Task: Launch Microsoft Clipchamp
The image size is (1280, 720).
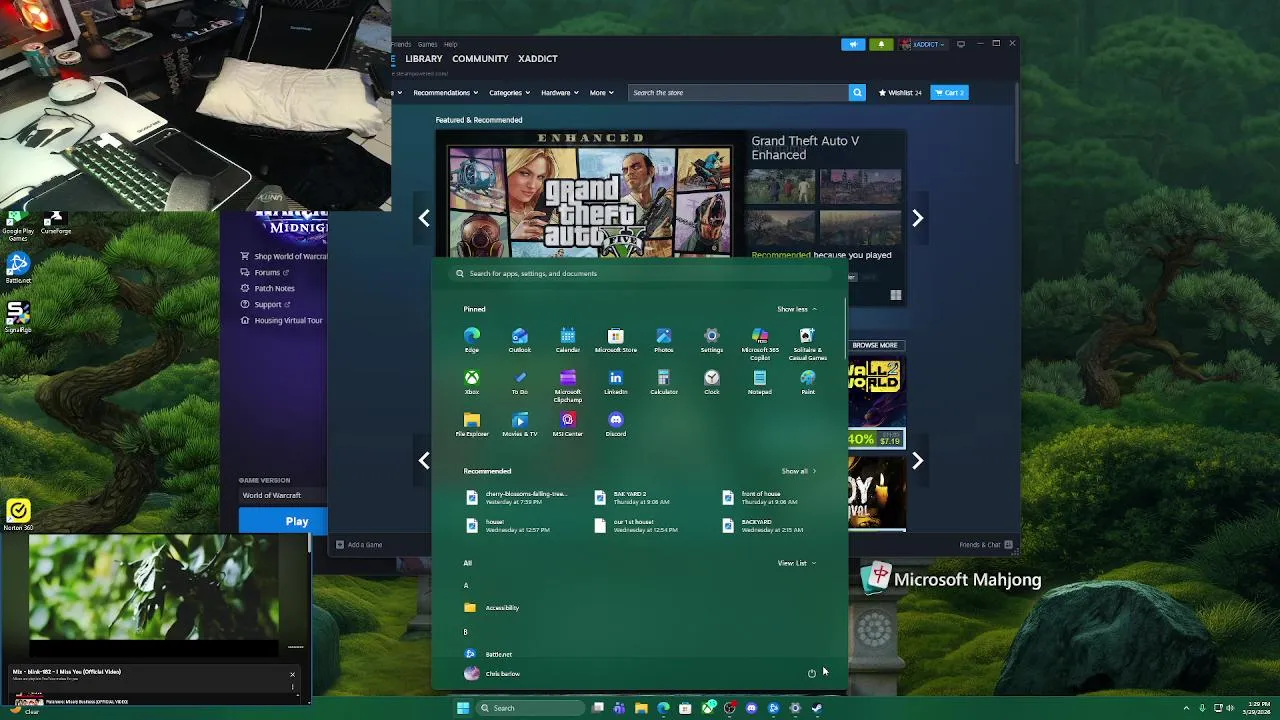Action: tap(568, 385)
